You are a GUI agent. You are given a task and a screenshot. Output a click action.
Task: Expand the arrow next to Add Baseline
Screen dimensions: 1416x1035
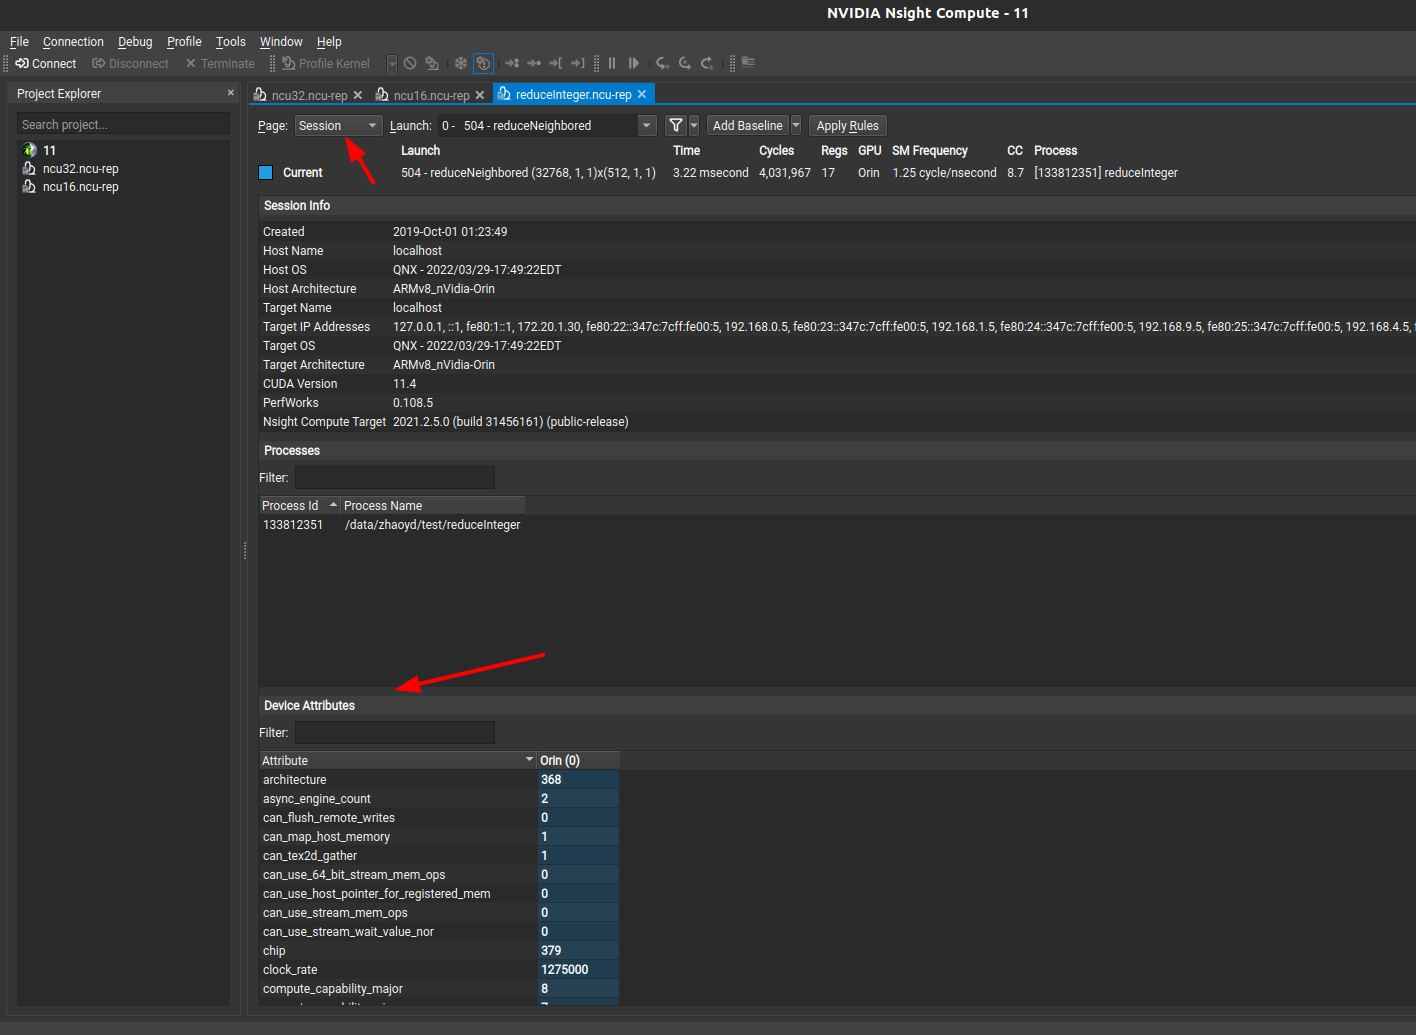(796, 125)
